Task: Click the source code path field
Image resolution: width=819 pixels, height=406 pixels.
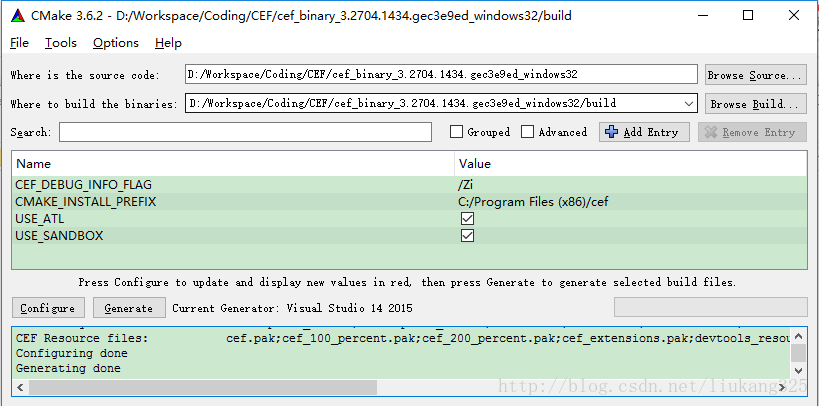Action: coord(441,74)
